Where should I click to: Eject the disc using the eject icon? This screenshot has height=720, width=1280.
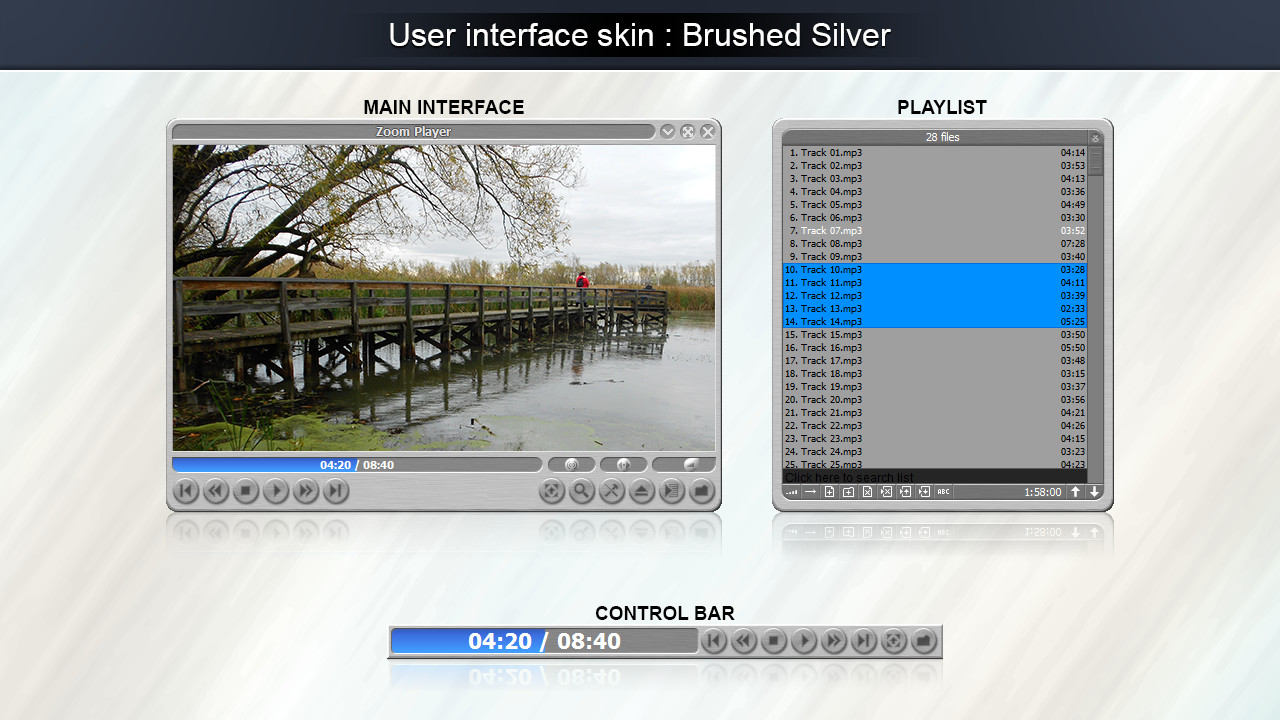[641, 491]
